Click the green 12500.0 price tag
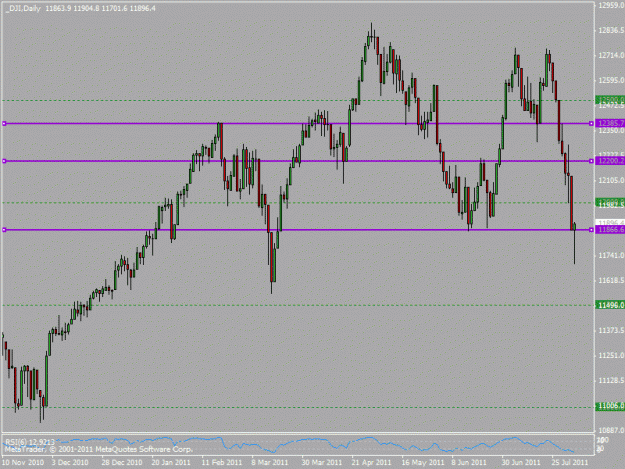This screenshot has width=625, height=469. pos(610,99)
